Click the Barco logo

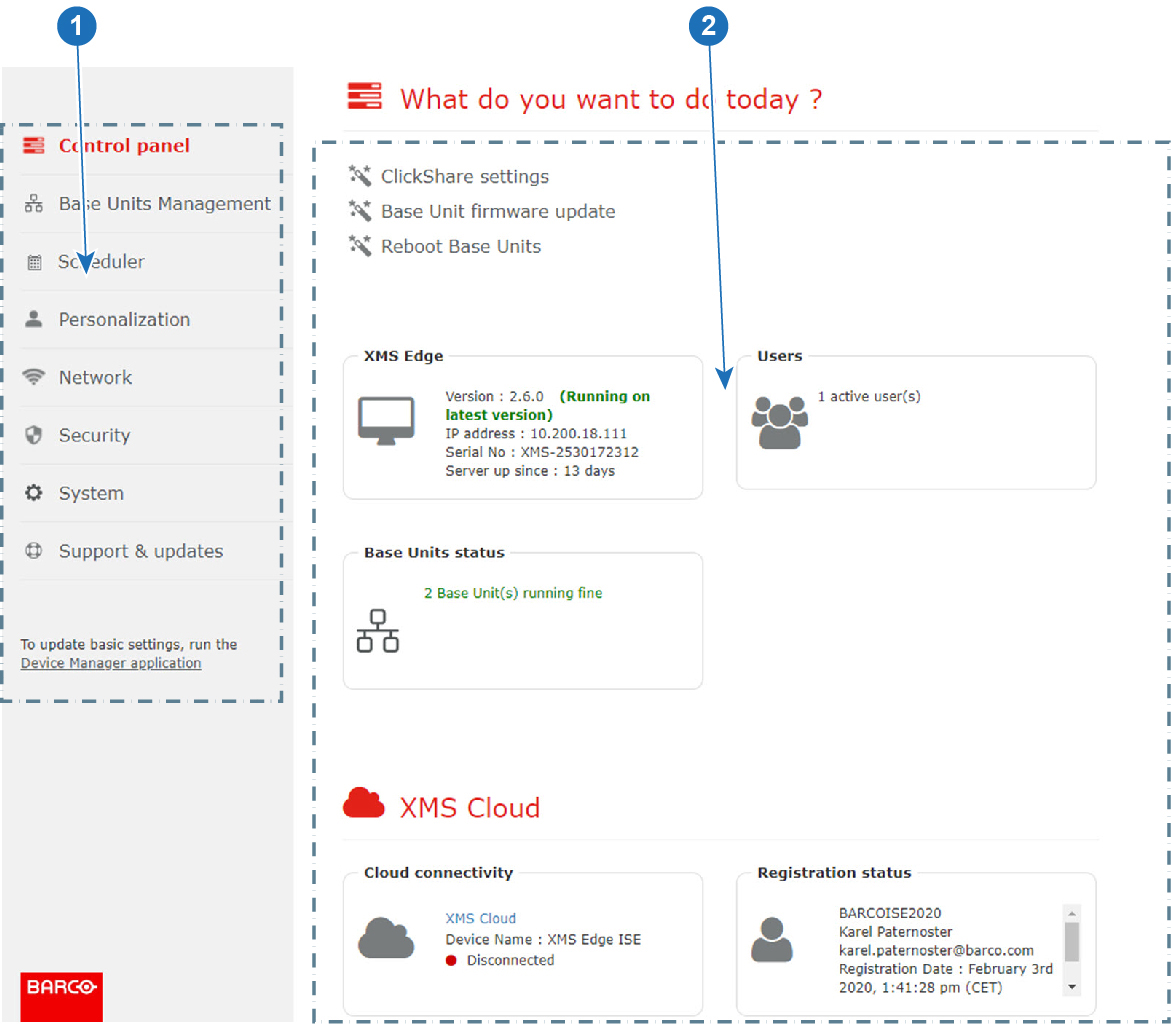[x=61, y=996]
